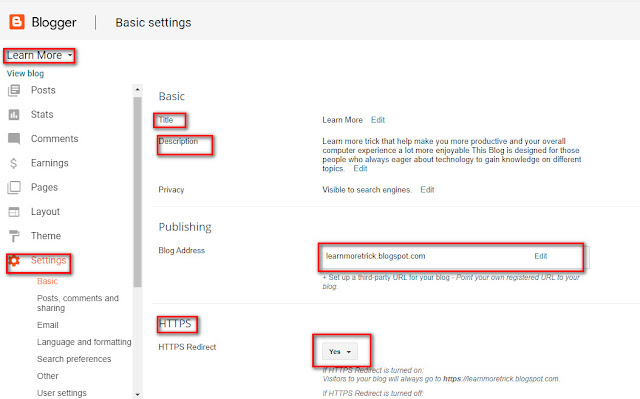
Task: Click the Earnings dollar sign icon
Action: 13,163
